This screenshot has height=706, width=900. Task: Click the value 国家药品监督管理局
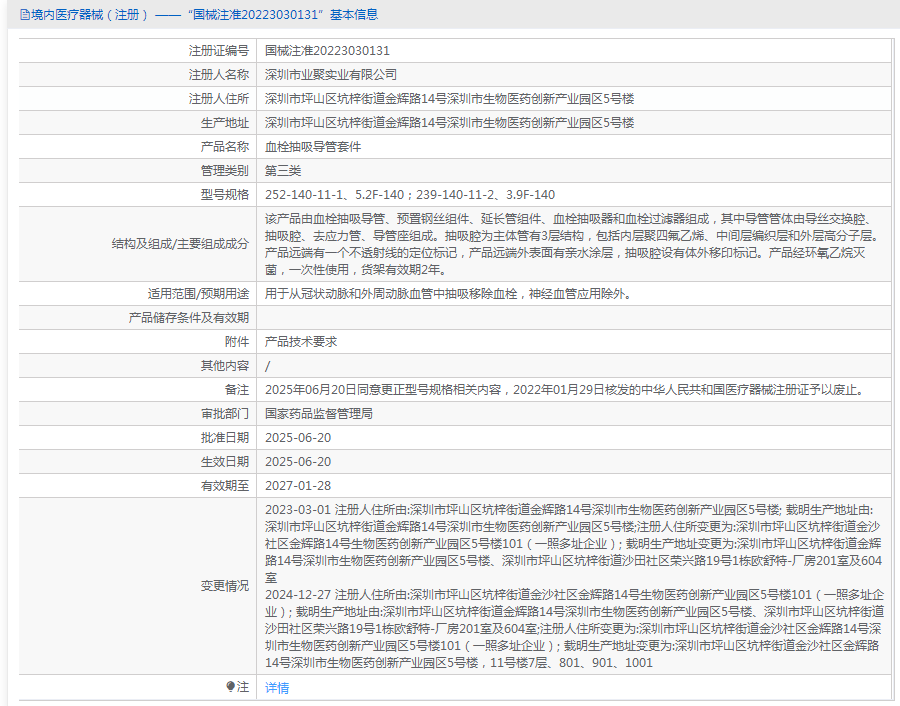pyautogui.click(x=319, y=414)
